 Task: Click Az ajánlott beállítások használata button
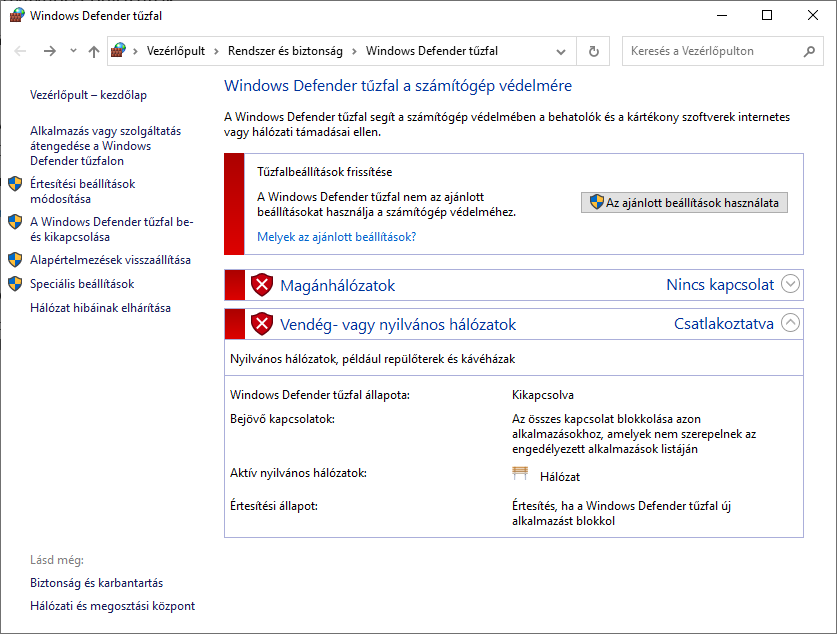[x=684, y=203]
